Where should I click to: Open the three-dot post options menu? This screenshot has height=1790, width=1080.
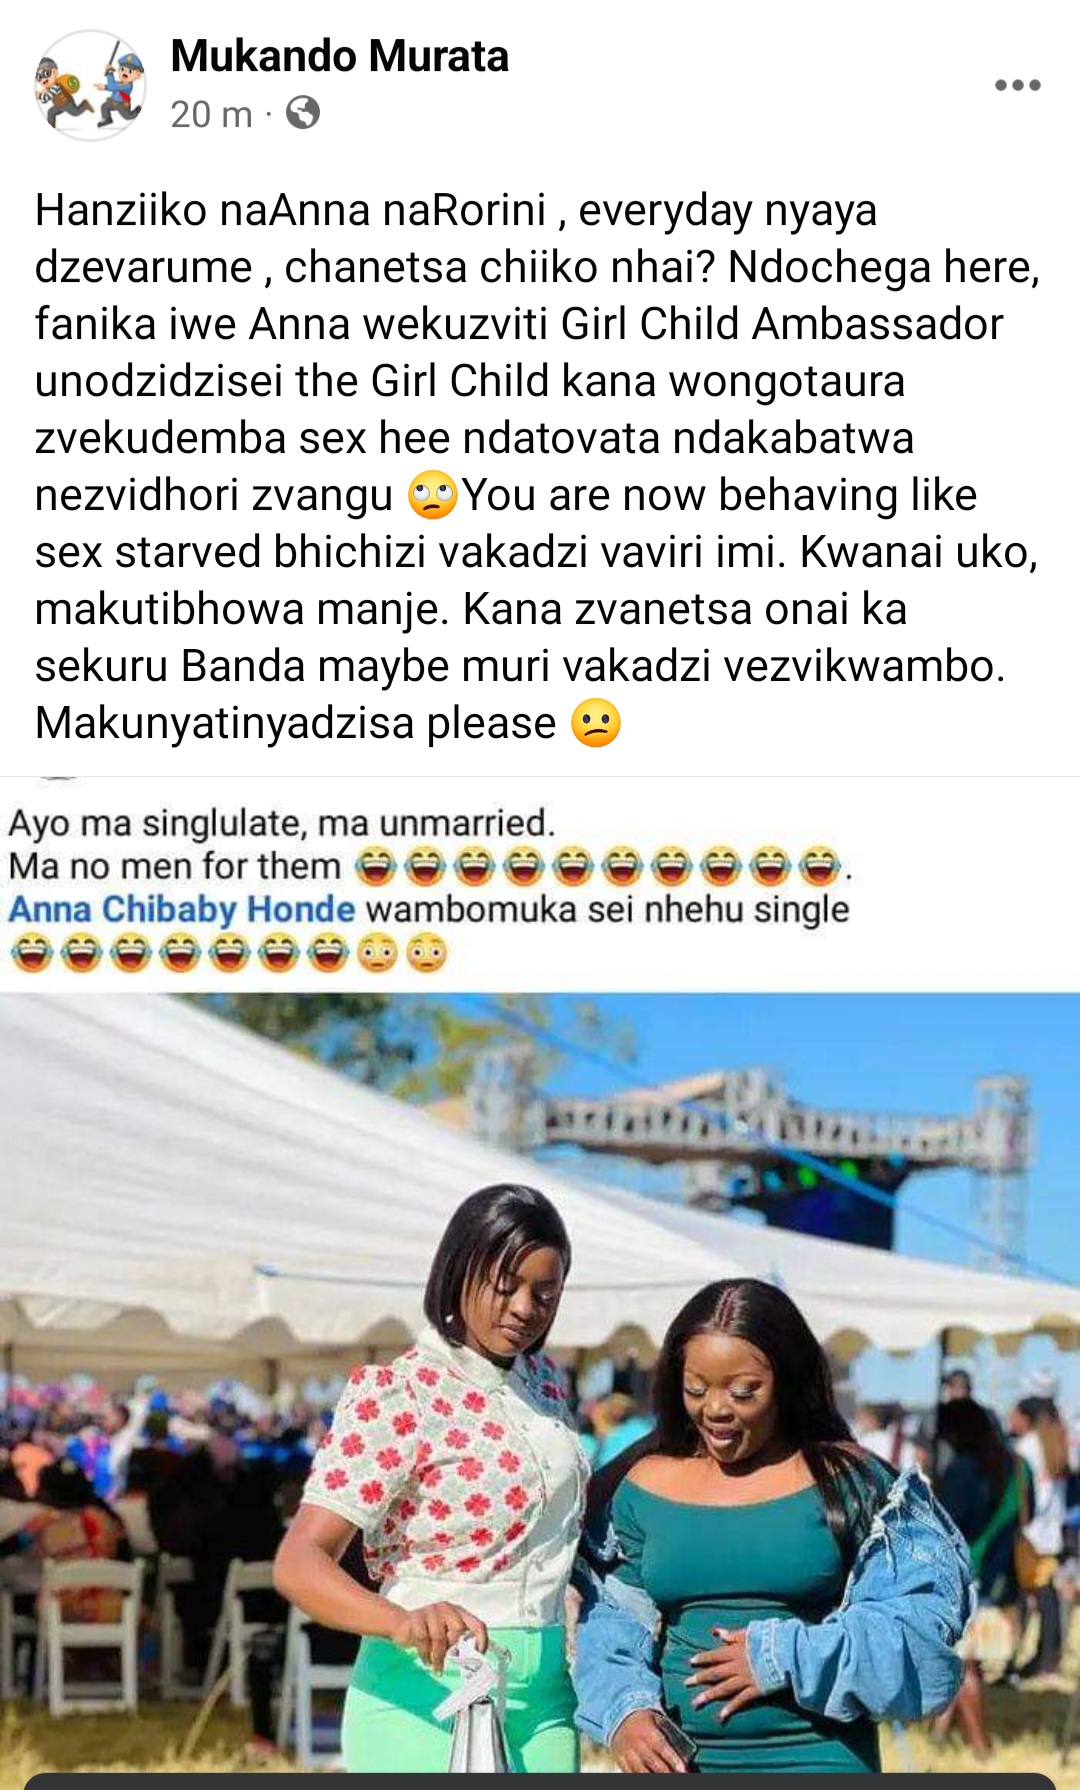coord(1017,86)
